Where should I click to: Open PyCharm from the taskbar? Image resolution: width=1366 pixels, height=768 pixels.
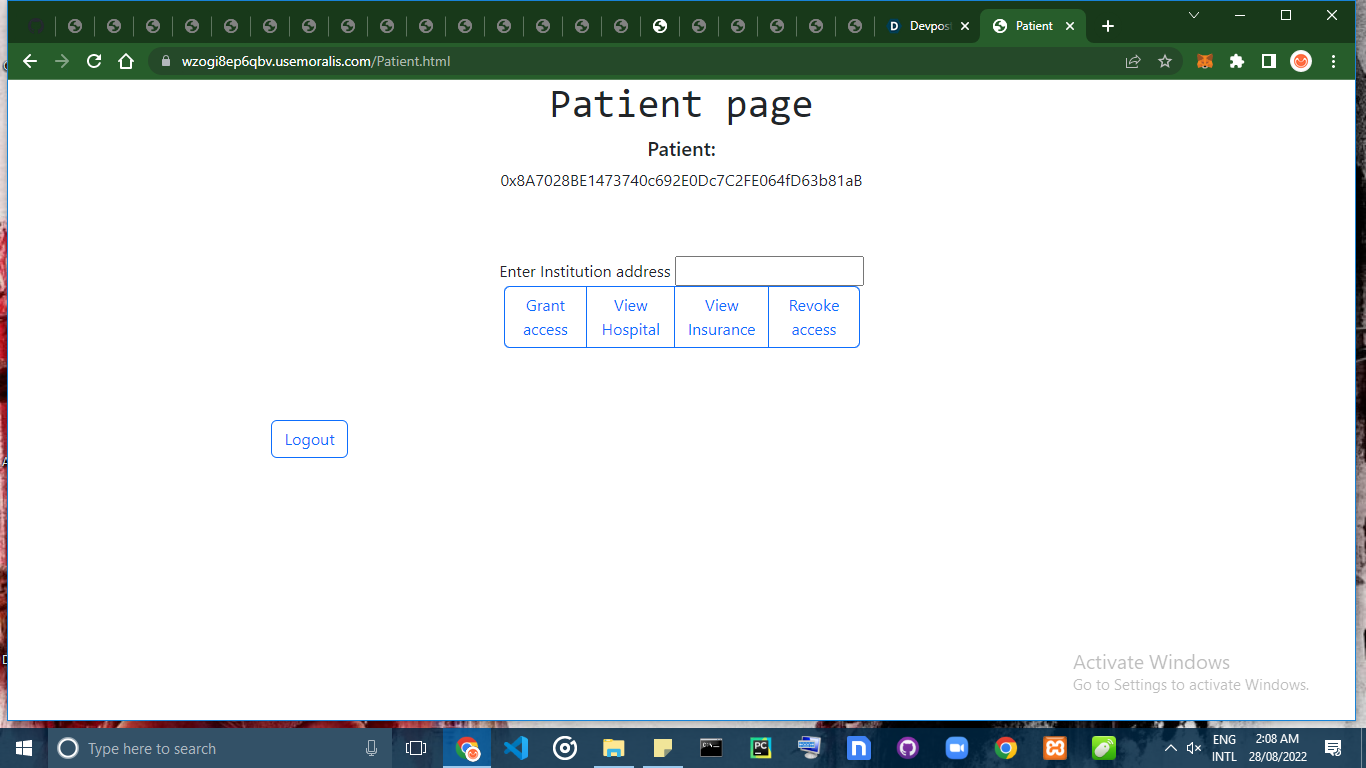coord(759,747)
